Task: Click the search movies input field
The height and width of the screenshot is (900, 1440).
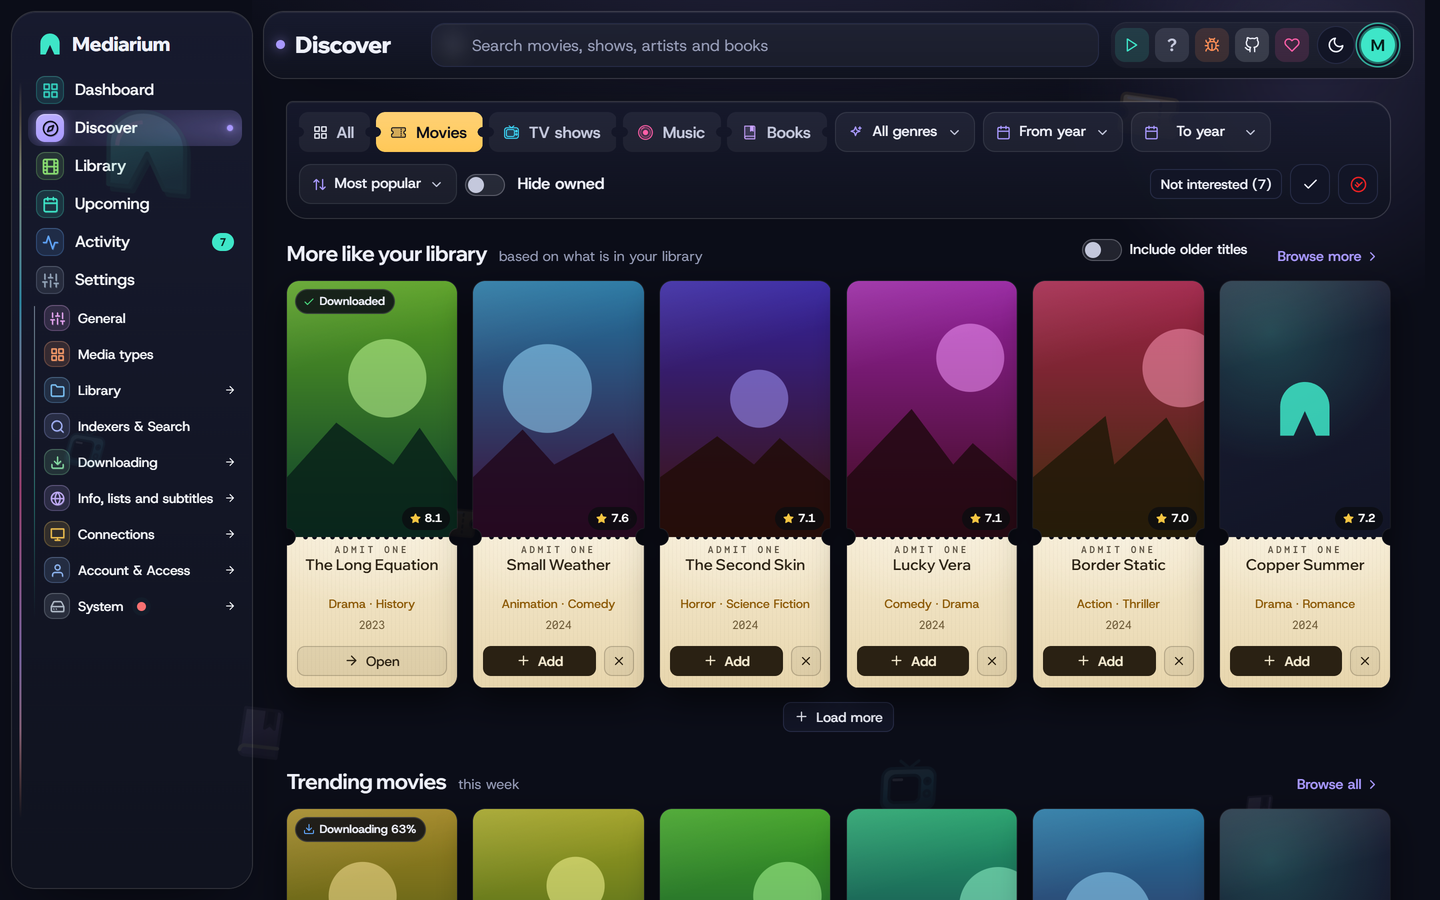Action: 765,46
